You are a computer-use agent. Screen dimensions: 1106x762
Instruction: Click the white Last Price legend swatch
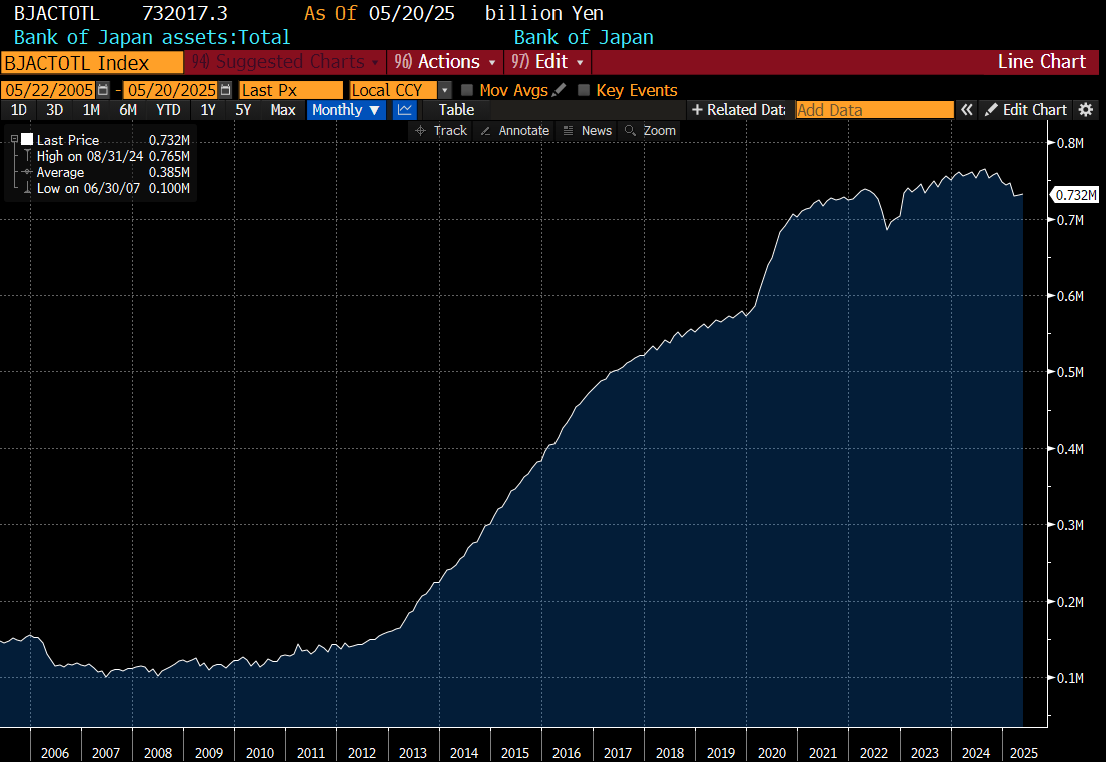[x=27, y=139]
